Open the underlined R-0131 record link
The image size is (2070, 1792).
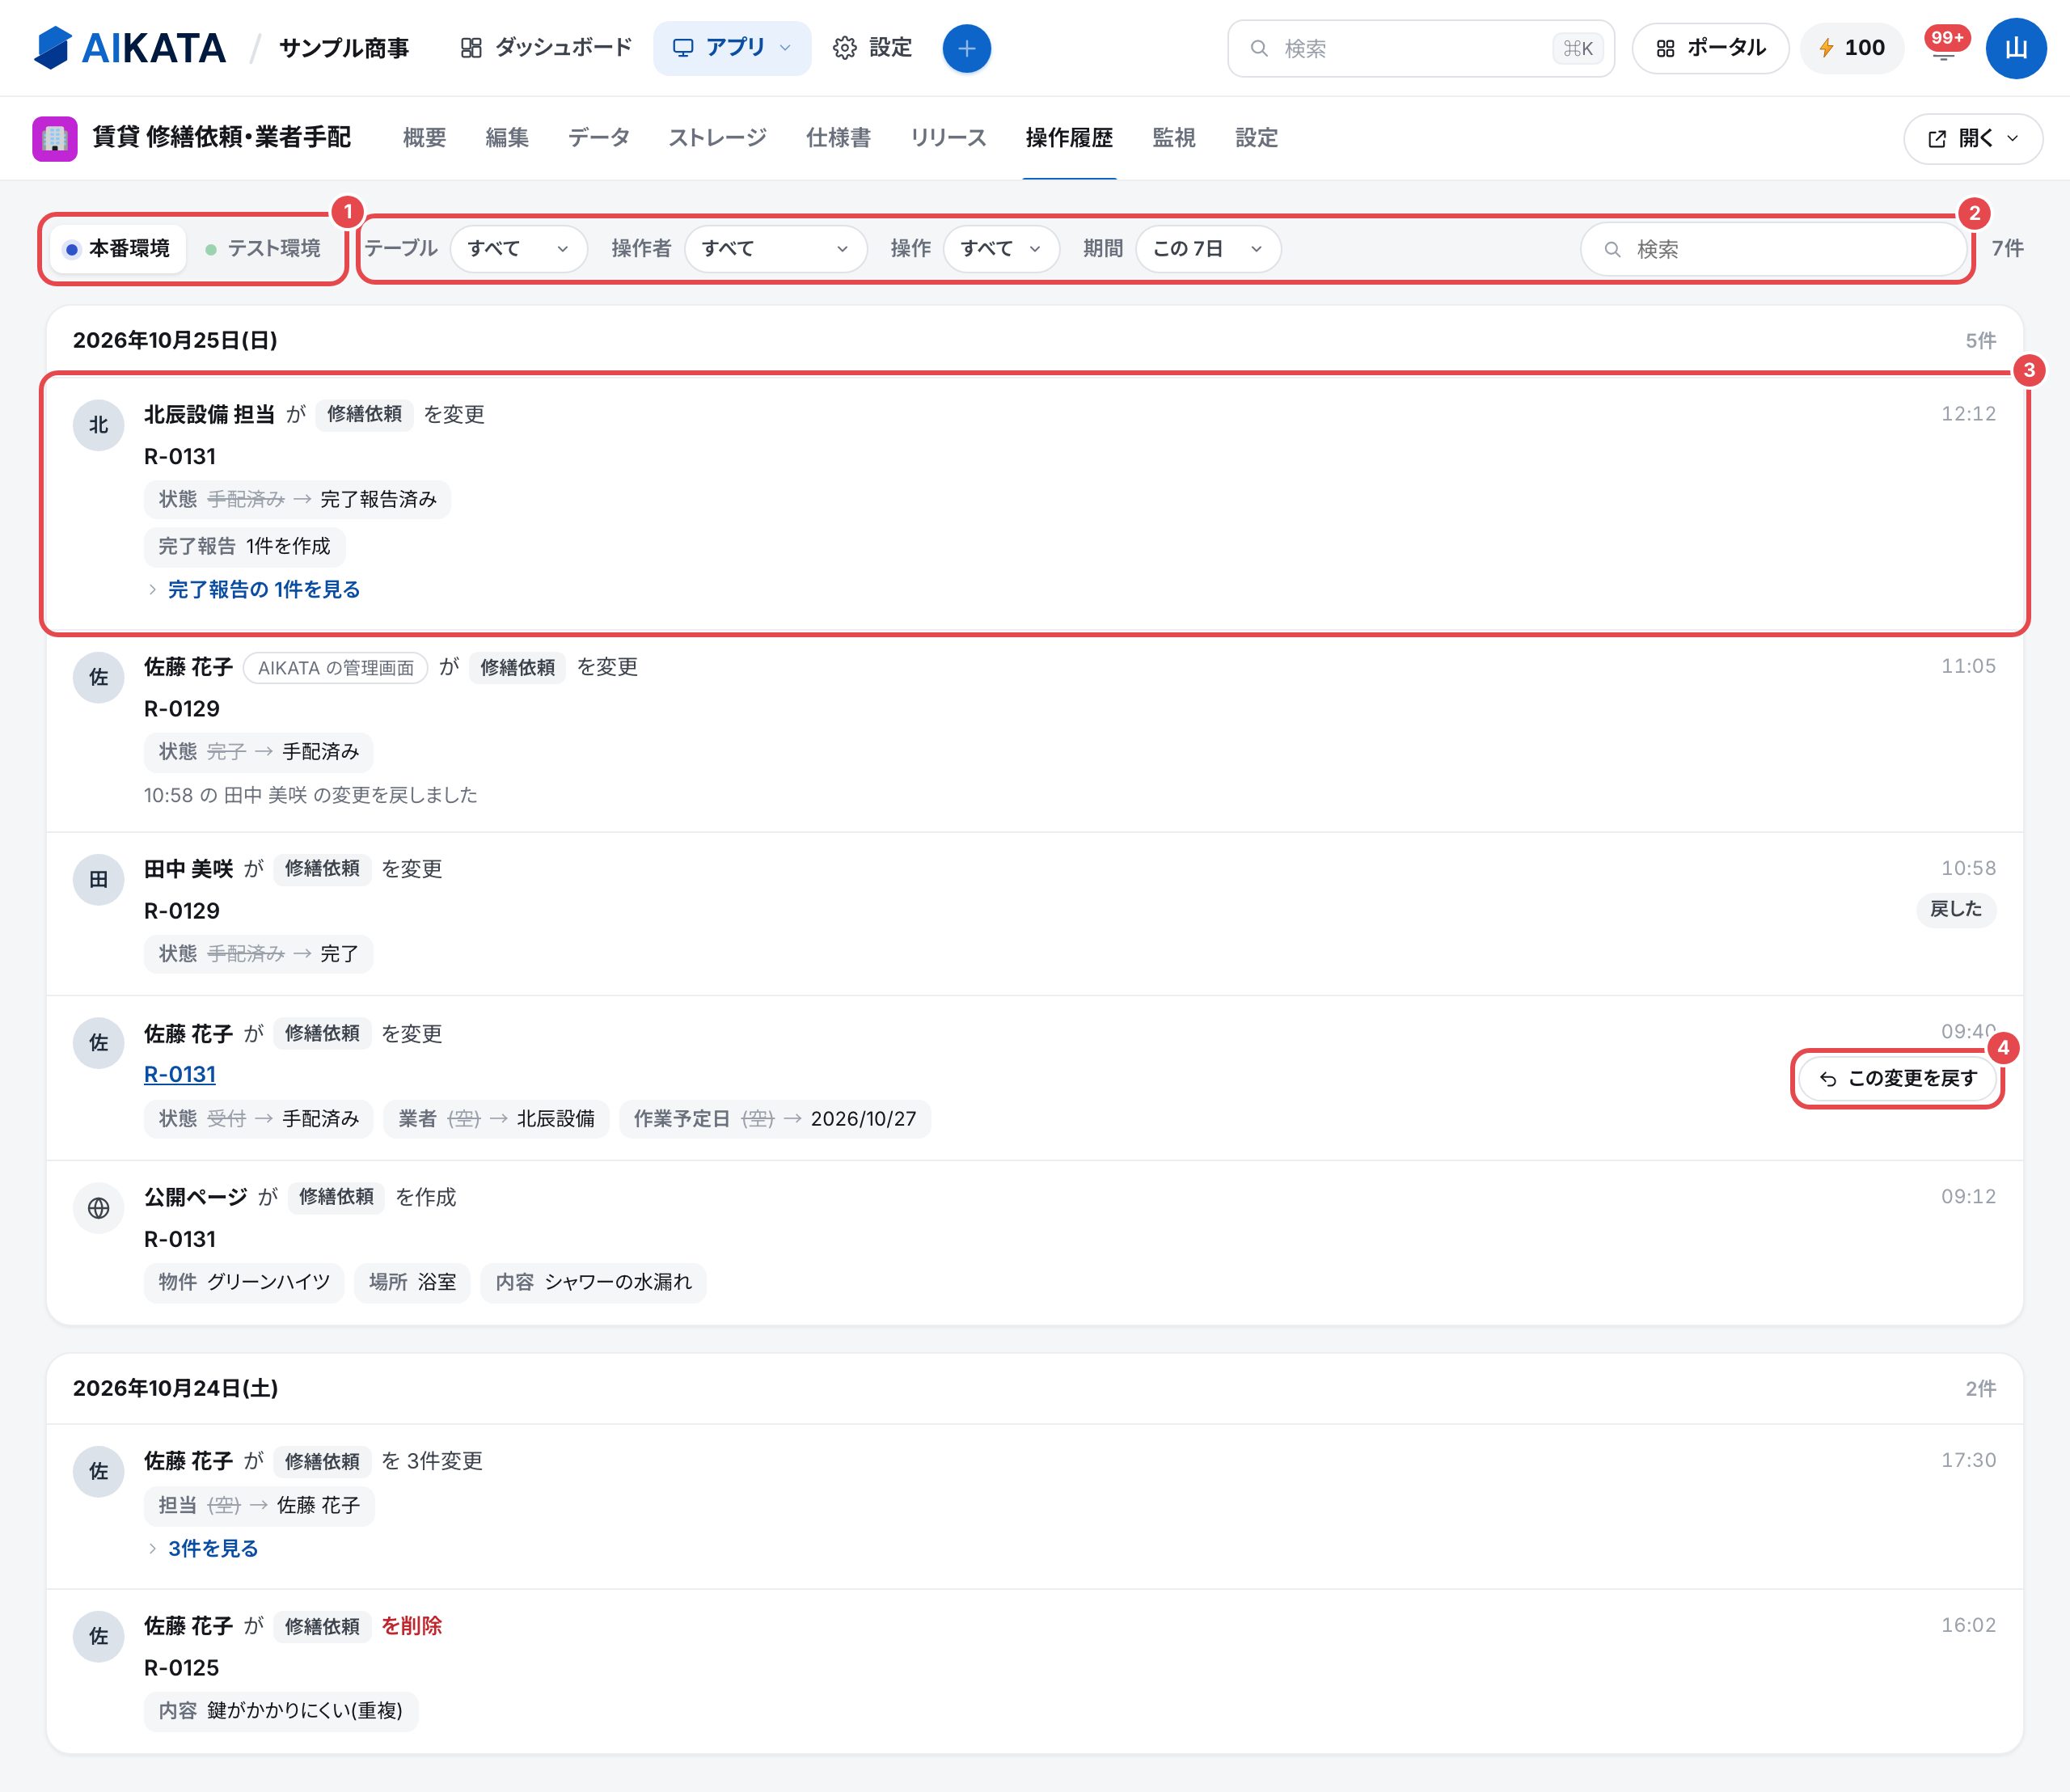coord(180,1075)
